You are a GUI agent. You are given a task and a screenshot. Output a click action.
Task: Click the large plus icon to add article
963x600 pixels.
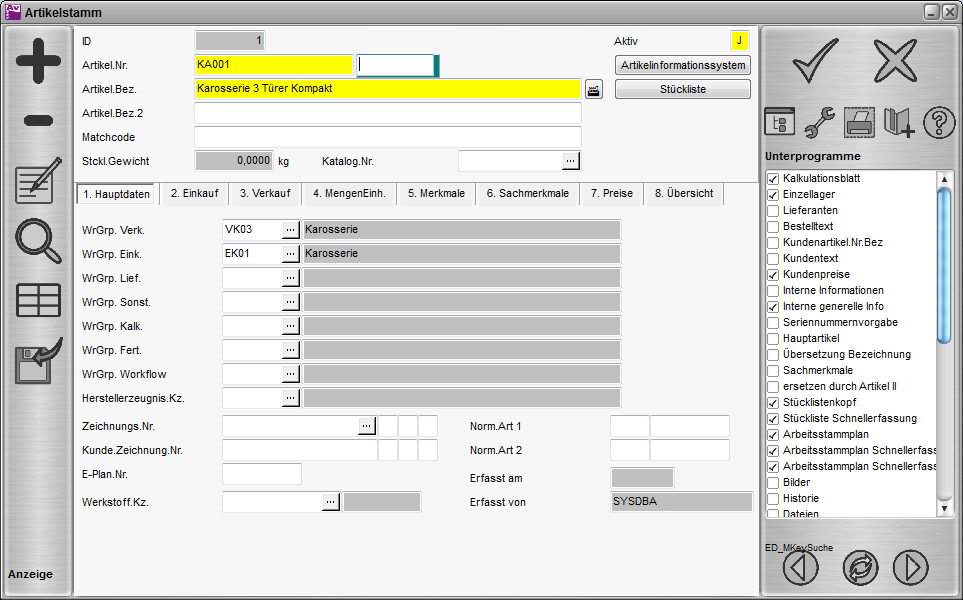coord(38,63)
